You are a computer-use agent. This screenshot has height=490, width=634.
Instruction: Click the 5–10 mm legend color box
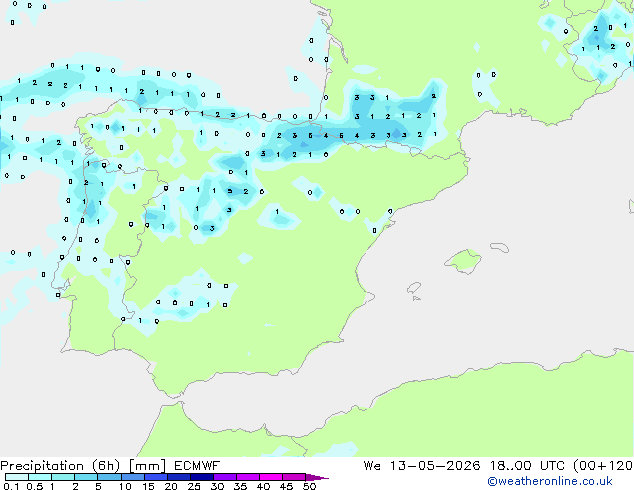click(109, 477)
